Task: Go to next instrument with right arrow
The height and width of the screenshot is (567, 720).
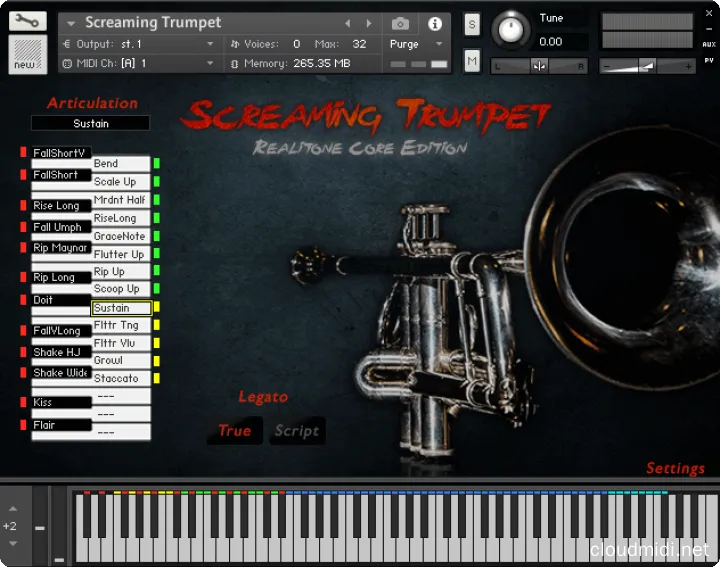Action: point(369,23)
